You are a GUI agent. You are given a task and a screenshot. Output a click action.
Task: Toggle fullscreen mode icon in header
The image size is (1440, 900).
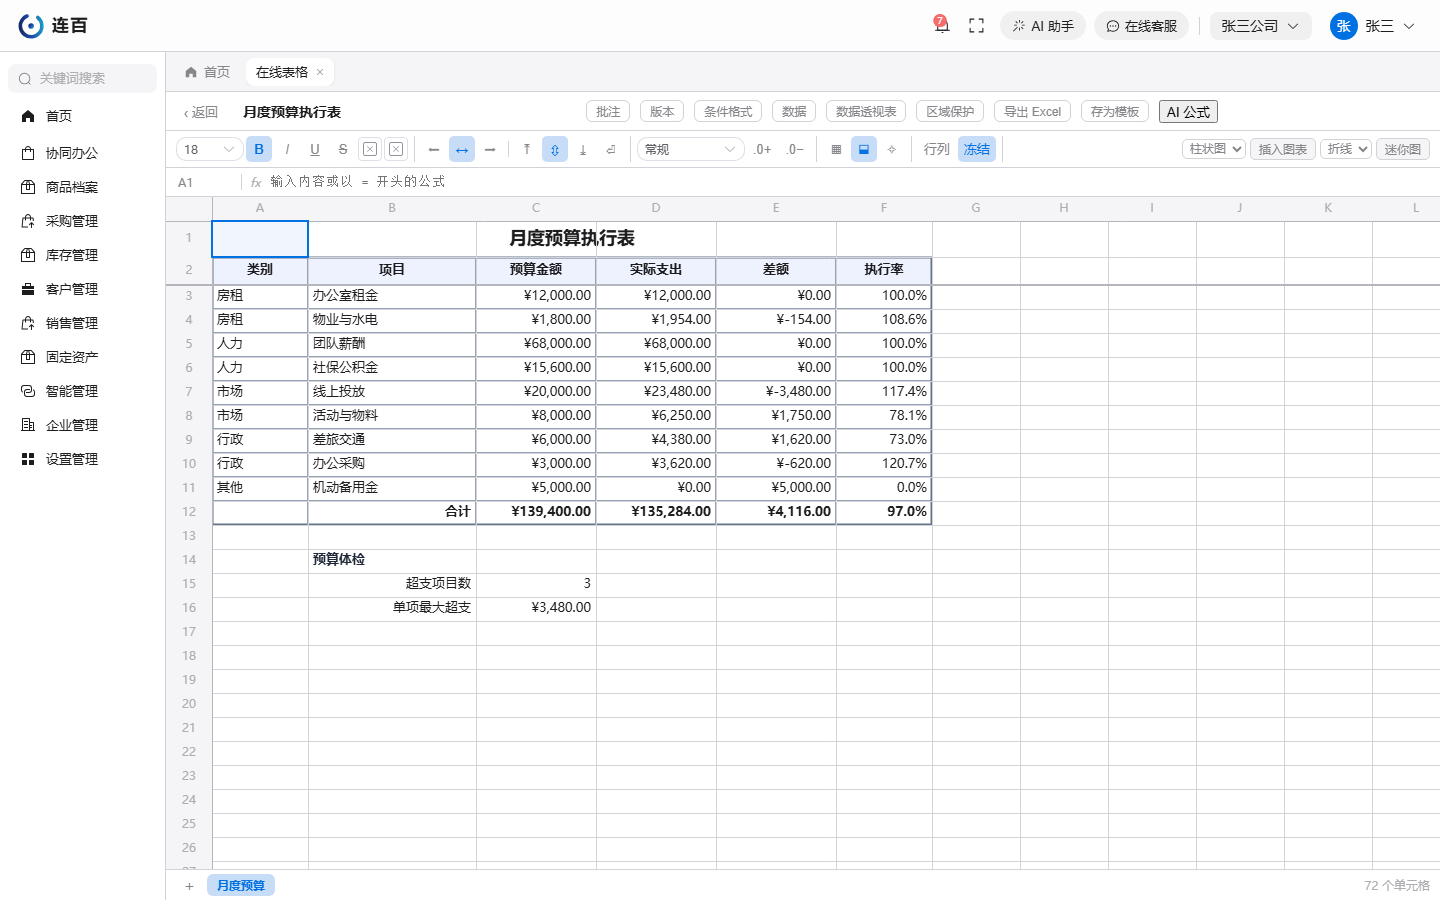click(977, 26)
